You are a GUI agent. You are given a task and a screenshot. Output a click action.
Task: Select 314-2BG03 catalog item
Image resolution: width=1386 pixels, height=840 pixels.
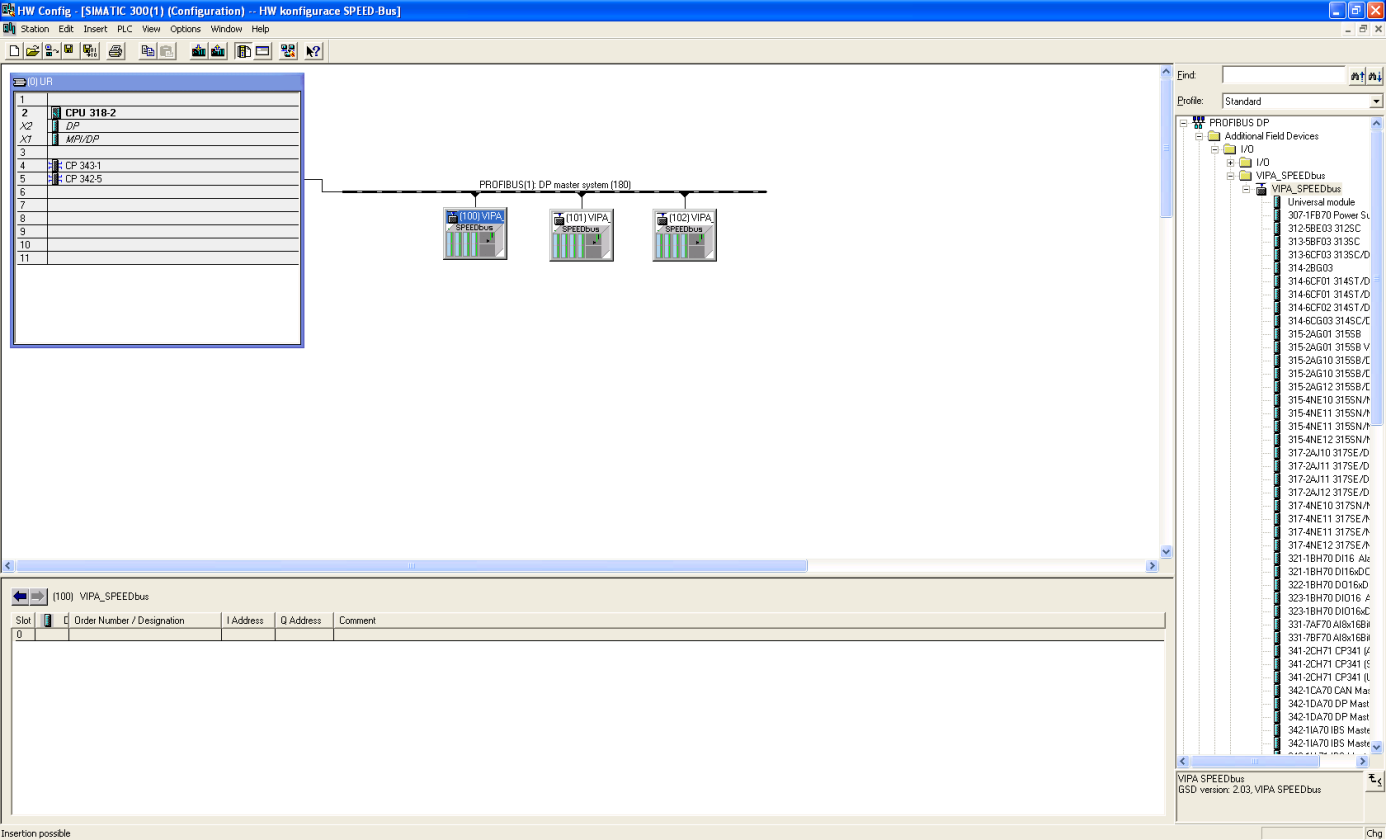pos(1310,268)
